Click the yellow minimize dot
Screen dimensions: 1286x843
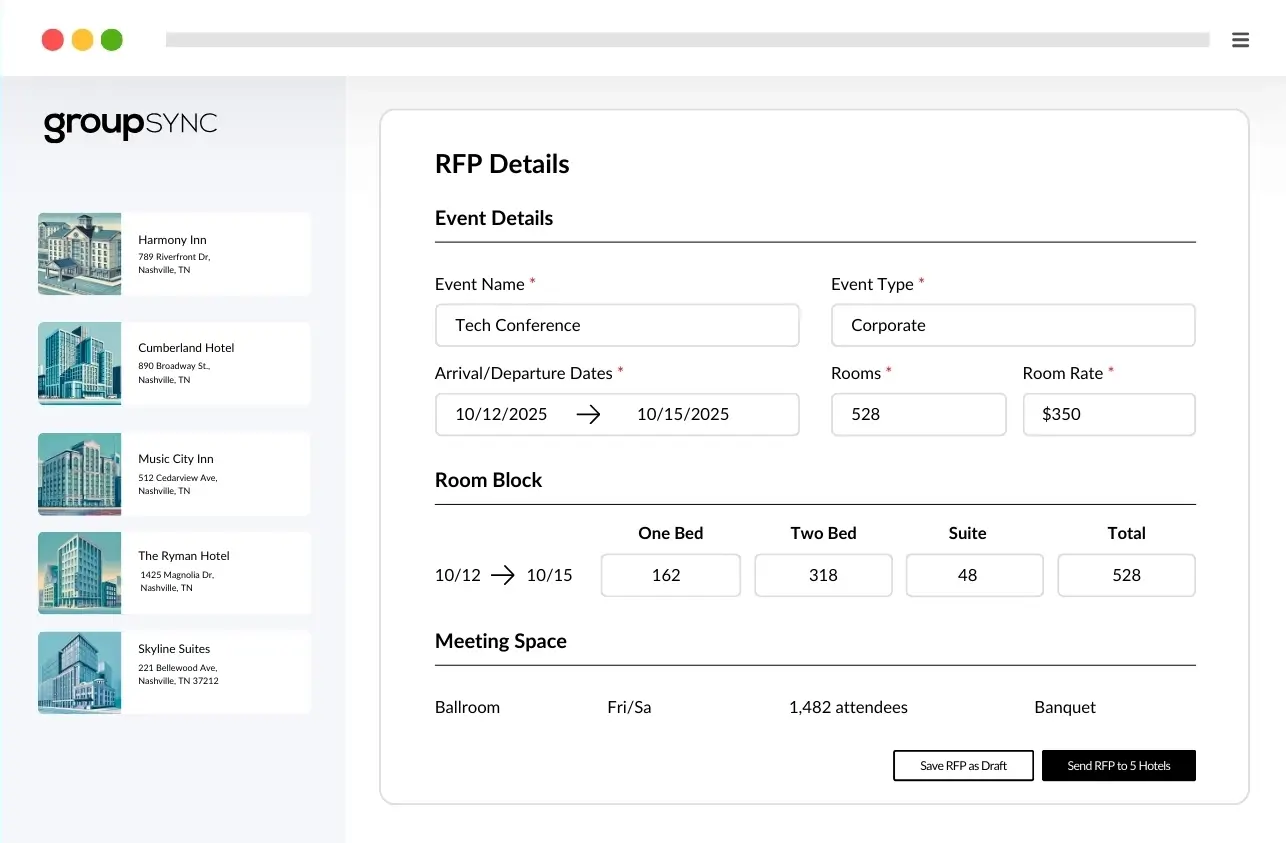tap(82, 40)
